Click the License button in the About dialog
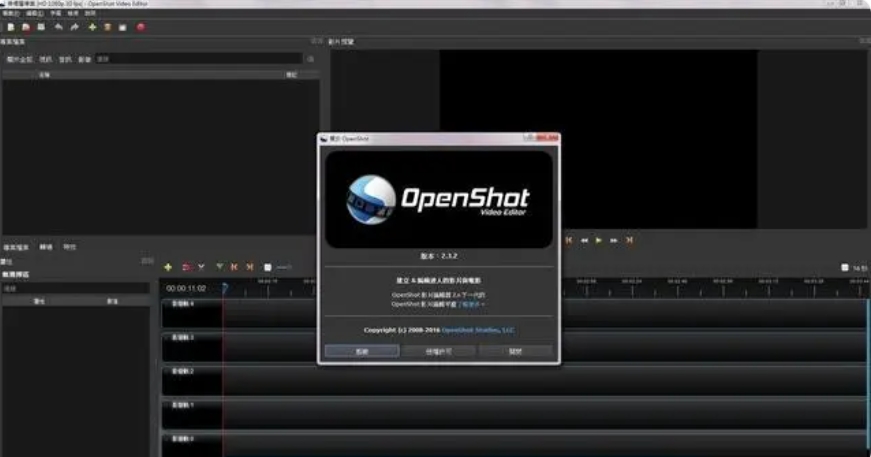 [439, 351]
